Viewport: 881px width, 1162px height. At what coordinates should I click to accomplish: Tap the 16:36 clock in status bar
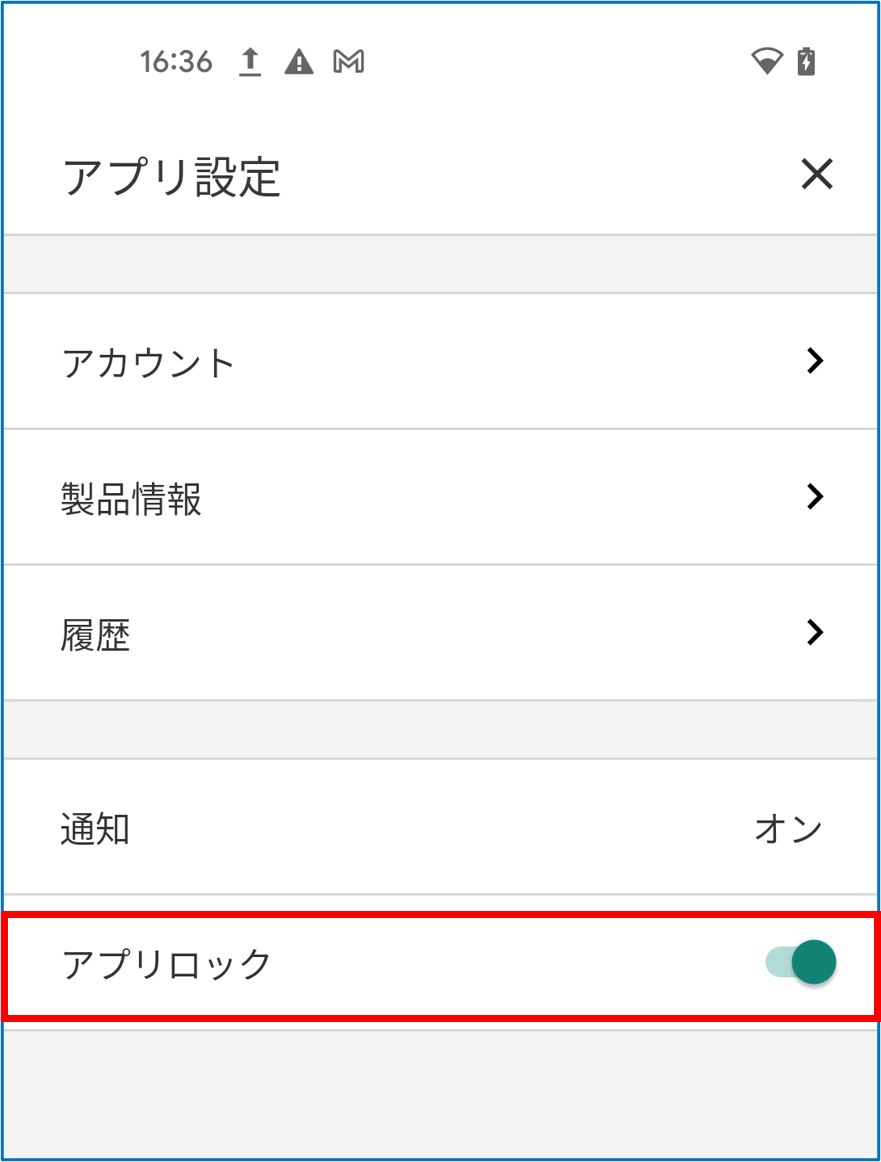point(176,63)
